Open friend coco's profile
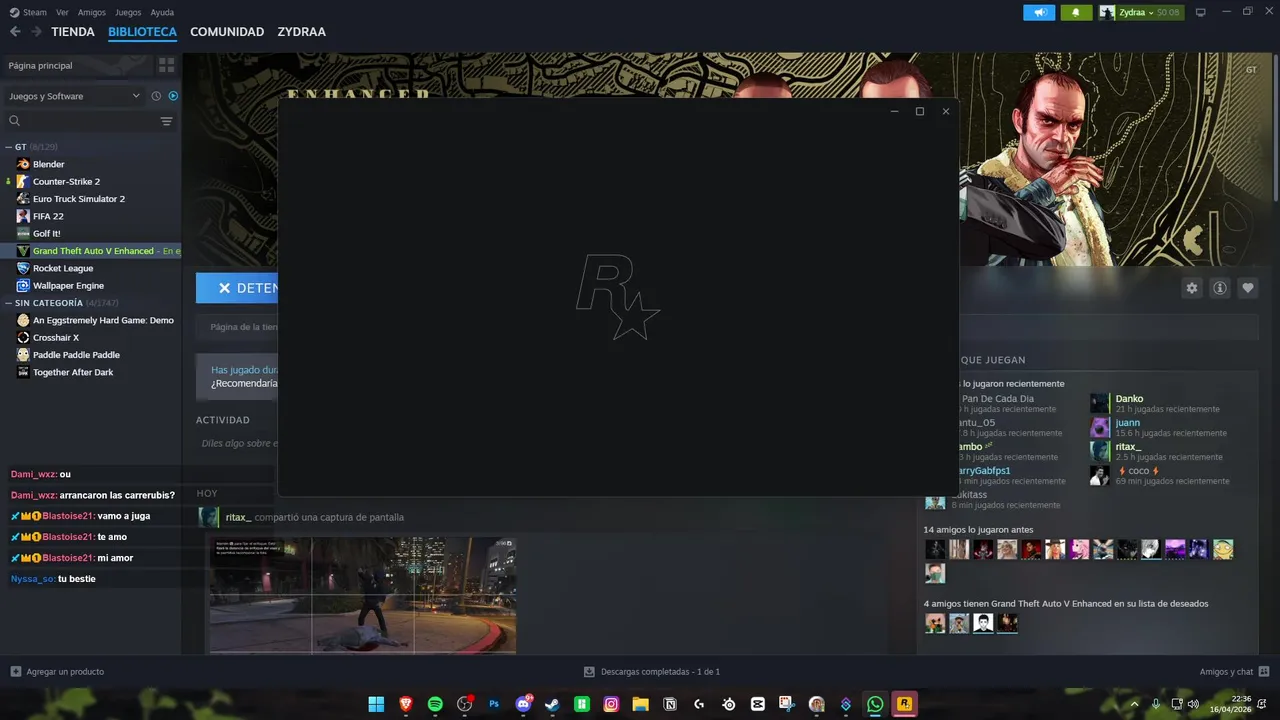Image resolution: width=1280 pixels, height=720 pixels. [1139, 471]
